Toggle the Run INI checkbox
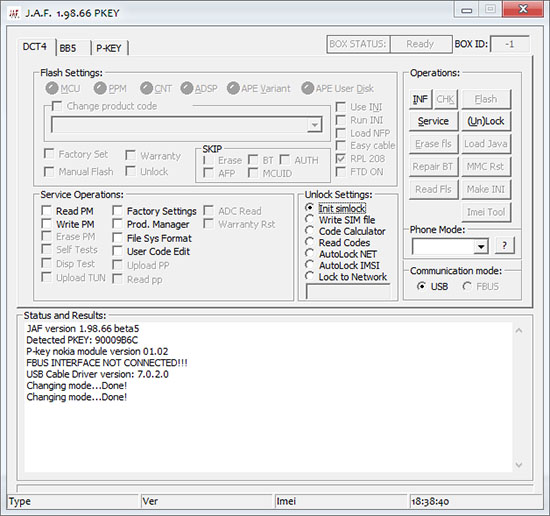The image size is (550, 516). point(341,120)
